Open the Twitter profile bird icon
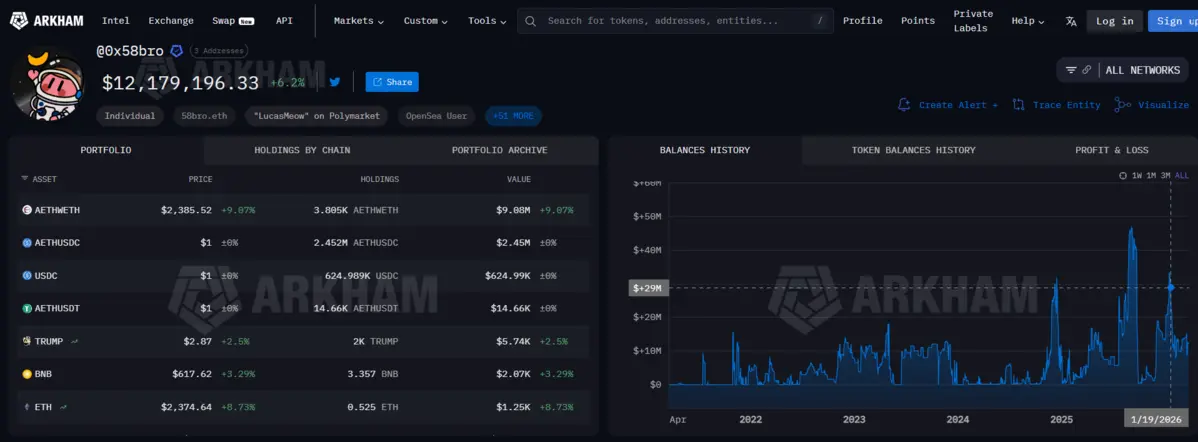Viewport: 1198px width, 442px height. coord(335,82)
